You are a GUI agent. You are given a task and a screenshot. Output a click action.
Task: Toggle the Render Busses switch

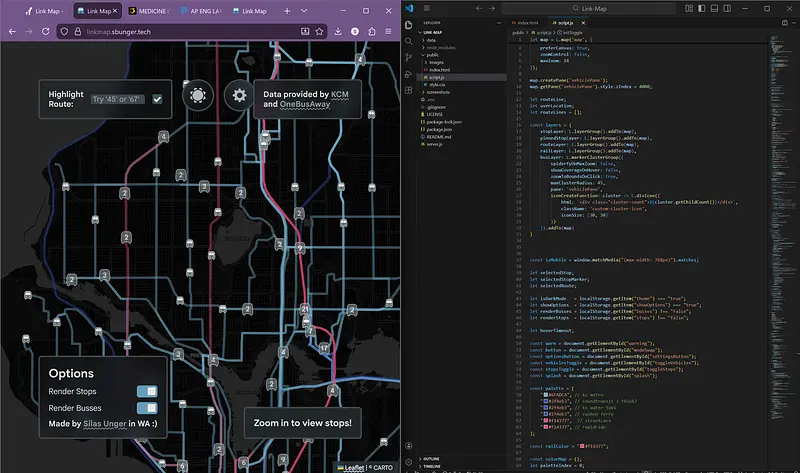click(147, 408)
